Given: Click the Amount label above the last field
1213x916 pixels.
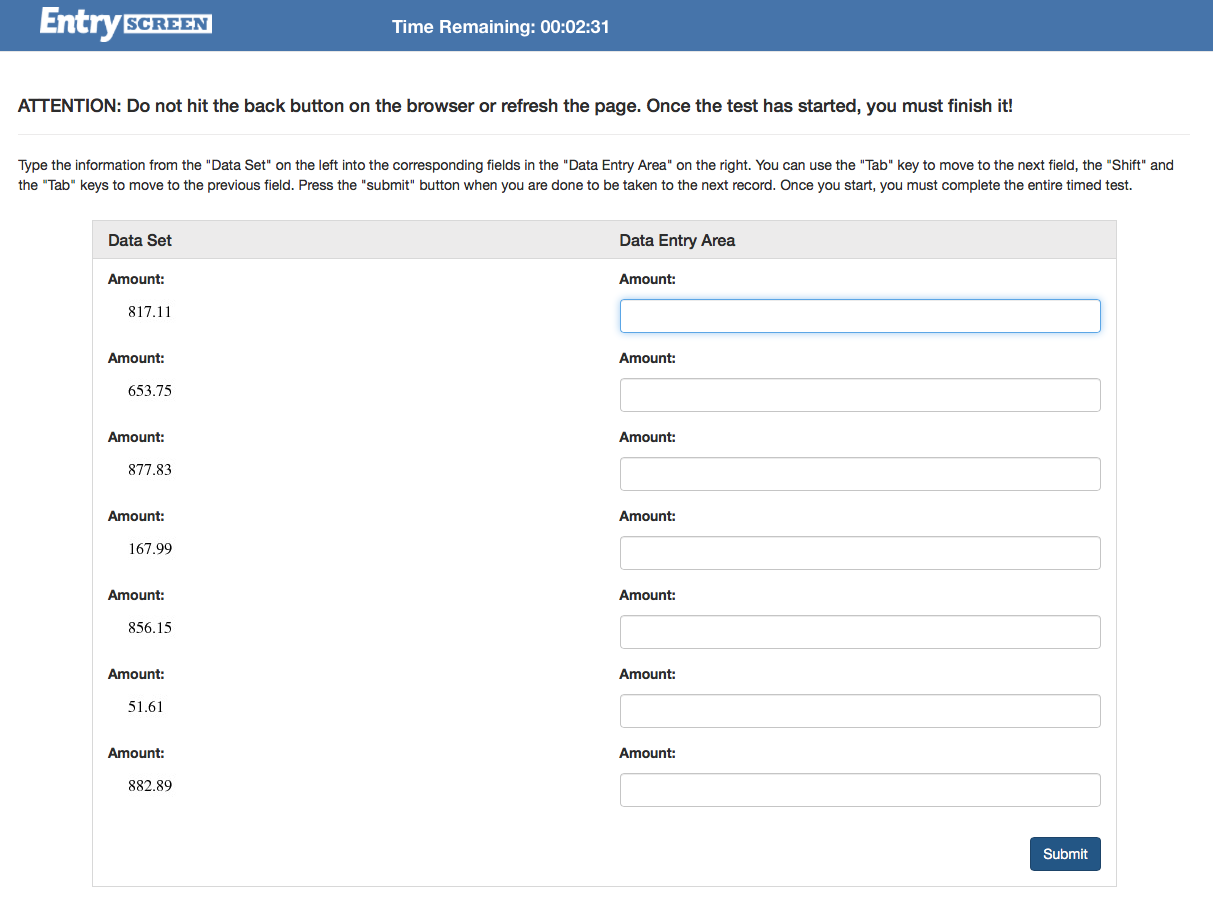Looking at the screenshot, I should 647,752.
